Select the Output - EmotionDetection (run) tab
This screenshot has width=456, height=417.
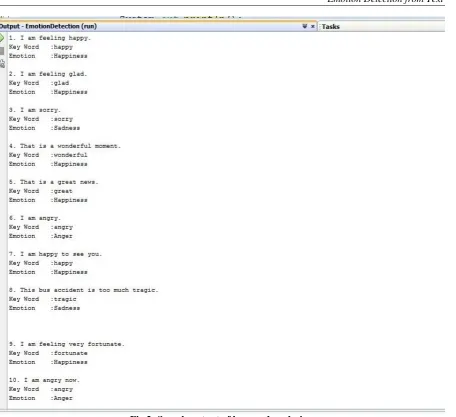point(48,26)
